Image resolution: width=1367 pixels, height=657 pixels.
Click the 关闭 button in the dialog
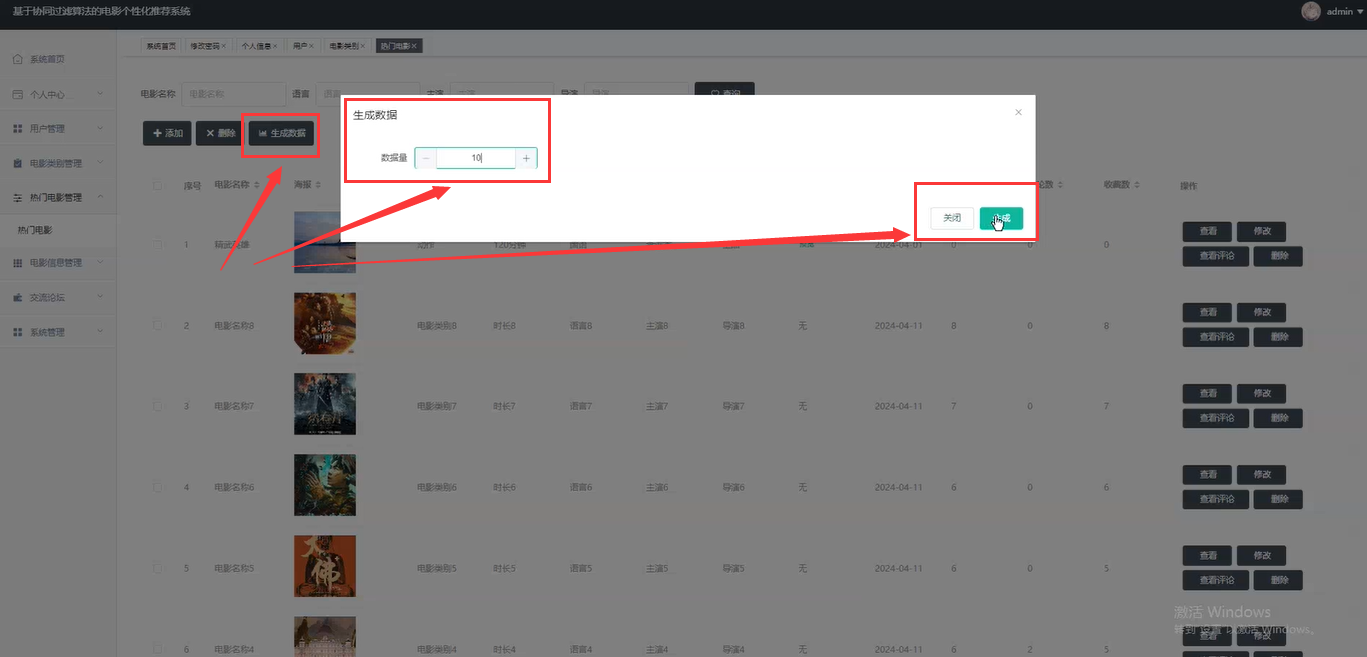pos(952,218)
